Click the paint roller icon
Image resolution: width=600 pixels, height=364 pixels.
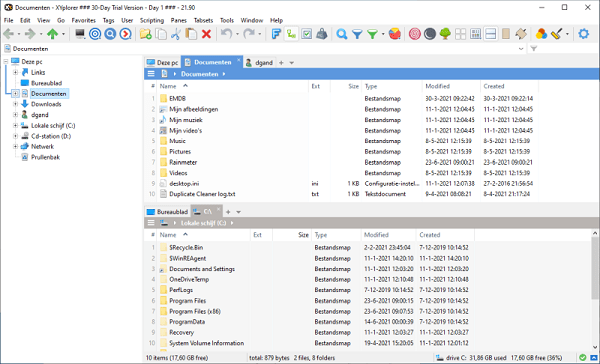pyautogui.click(x=556, y=34)
